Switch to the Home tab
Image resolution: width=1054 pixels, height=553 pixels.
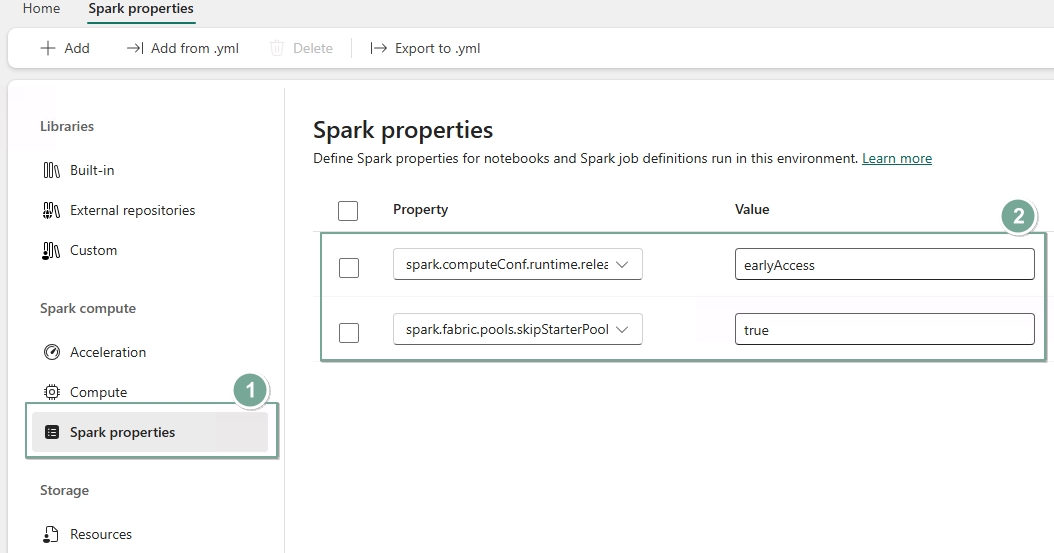[41, 9]
